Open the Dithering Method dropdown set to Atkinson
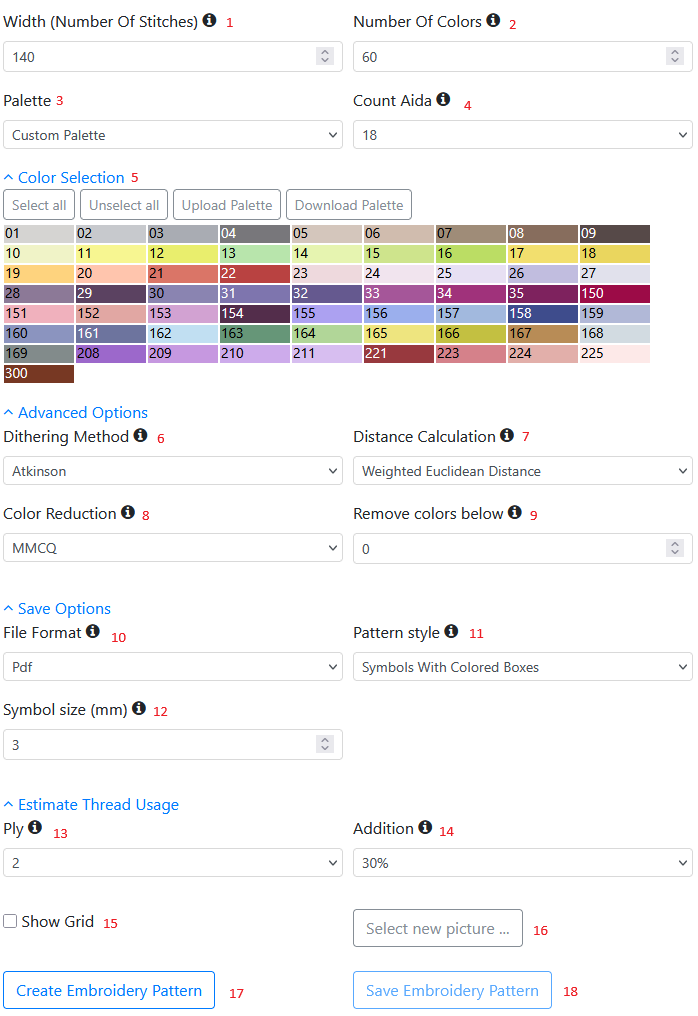This screenshot has width=698, height=1016. click(x=173, y=471)
